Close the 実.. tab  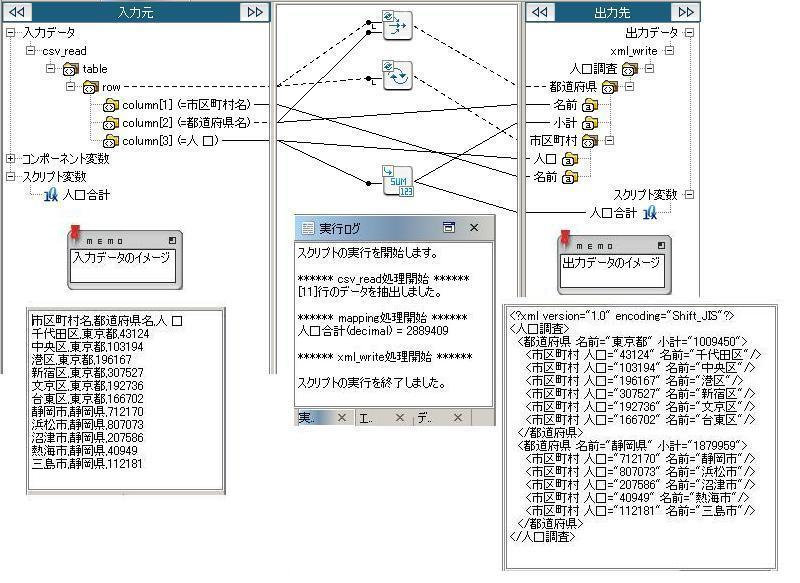(342, 418)
